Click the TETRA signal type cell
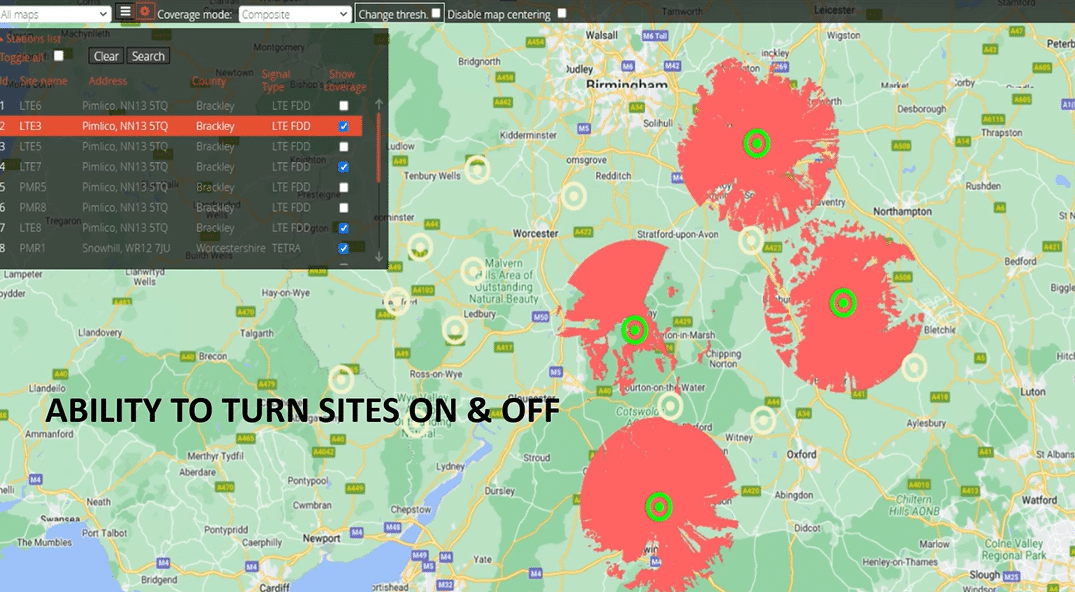This screenshot has width=1075, height=592. [286, 248]
